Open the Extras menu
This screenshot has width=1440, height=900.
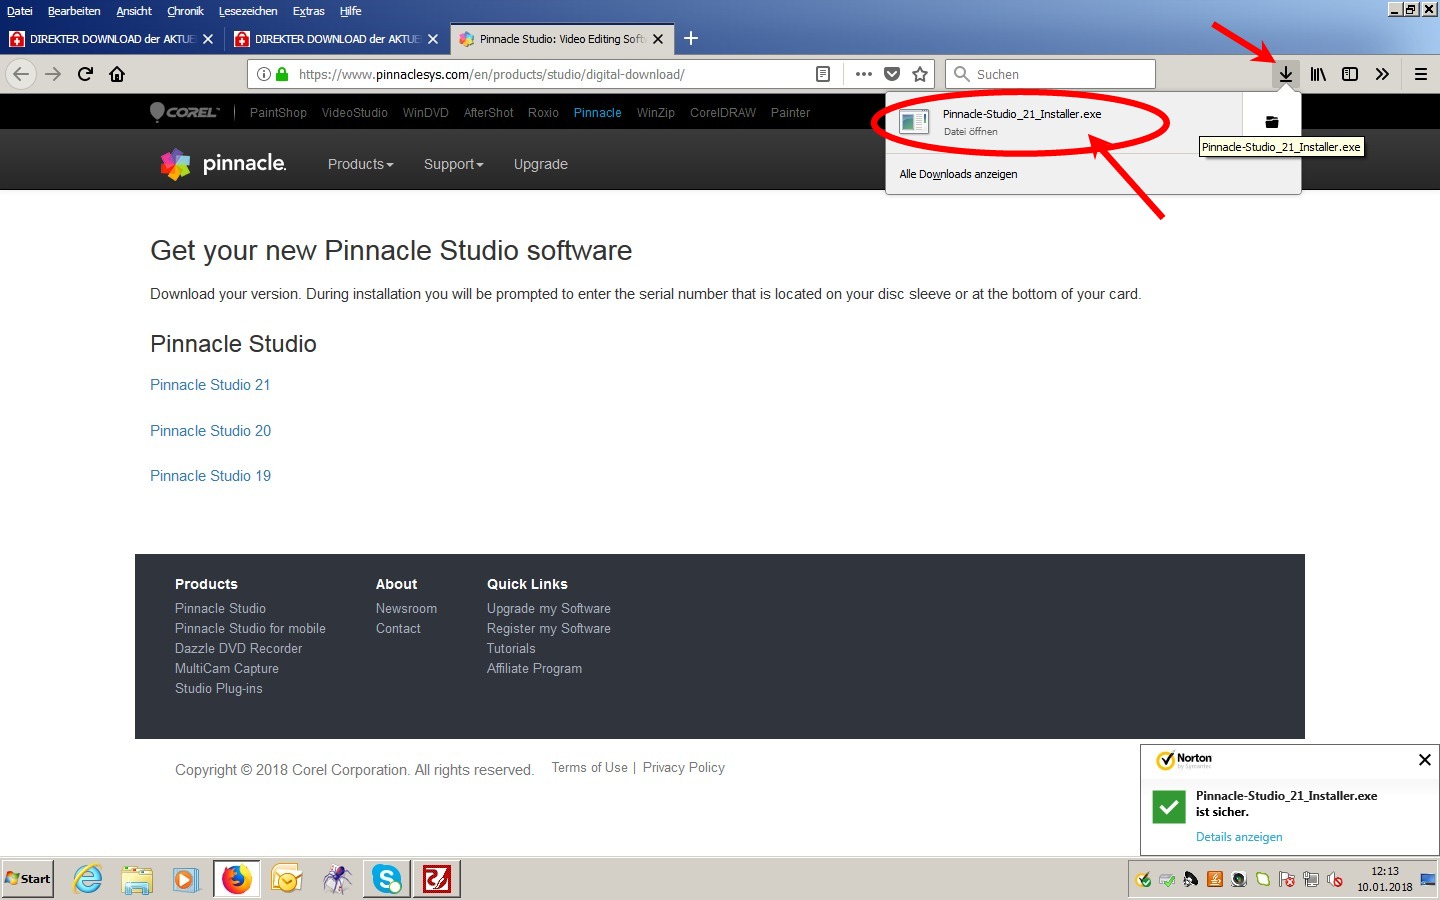[309, 11]
